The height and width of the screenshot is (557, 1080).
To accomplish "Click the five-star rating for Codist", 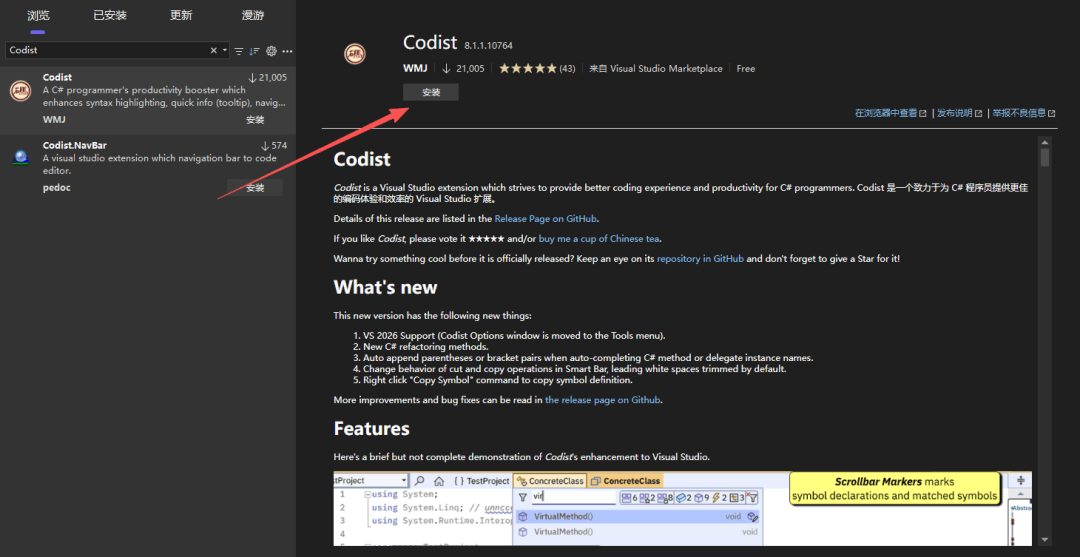I will coord(527,69).
